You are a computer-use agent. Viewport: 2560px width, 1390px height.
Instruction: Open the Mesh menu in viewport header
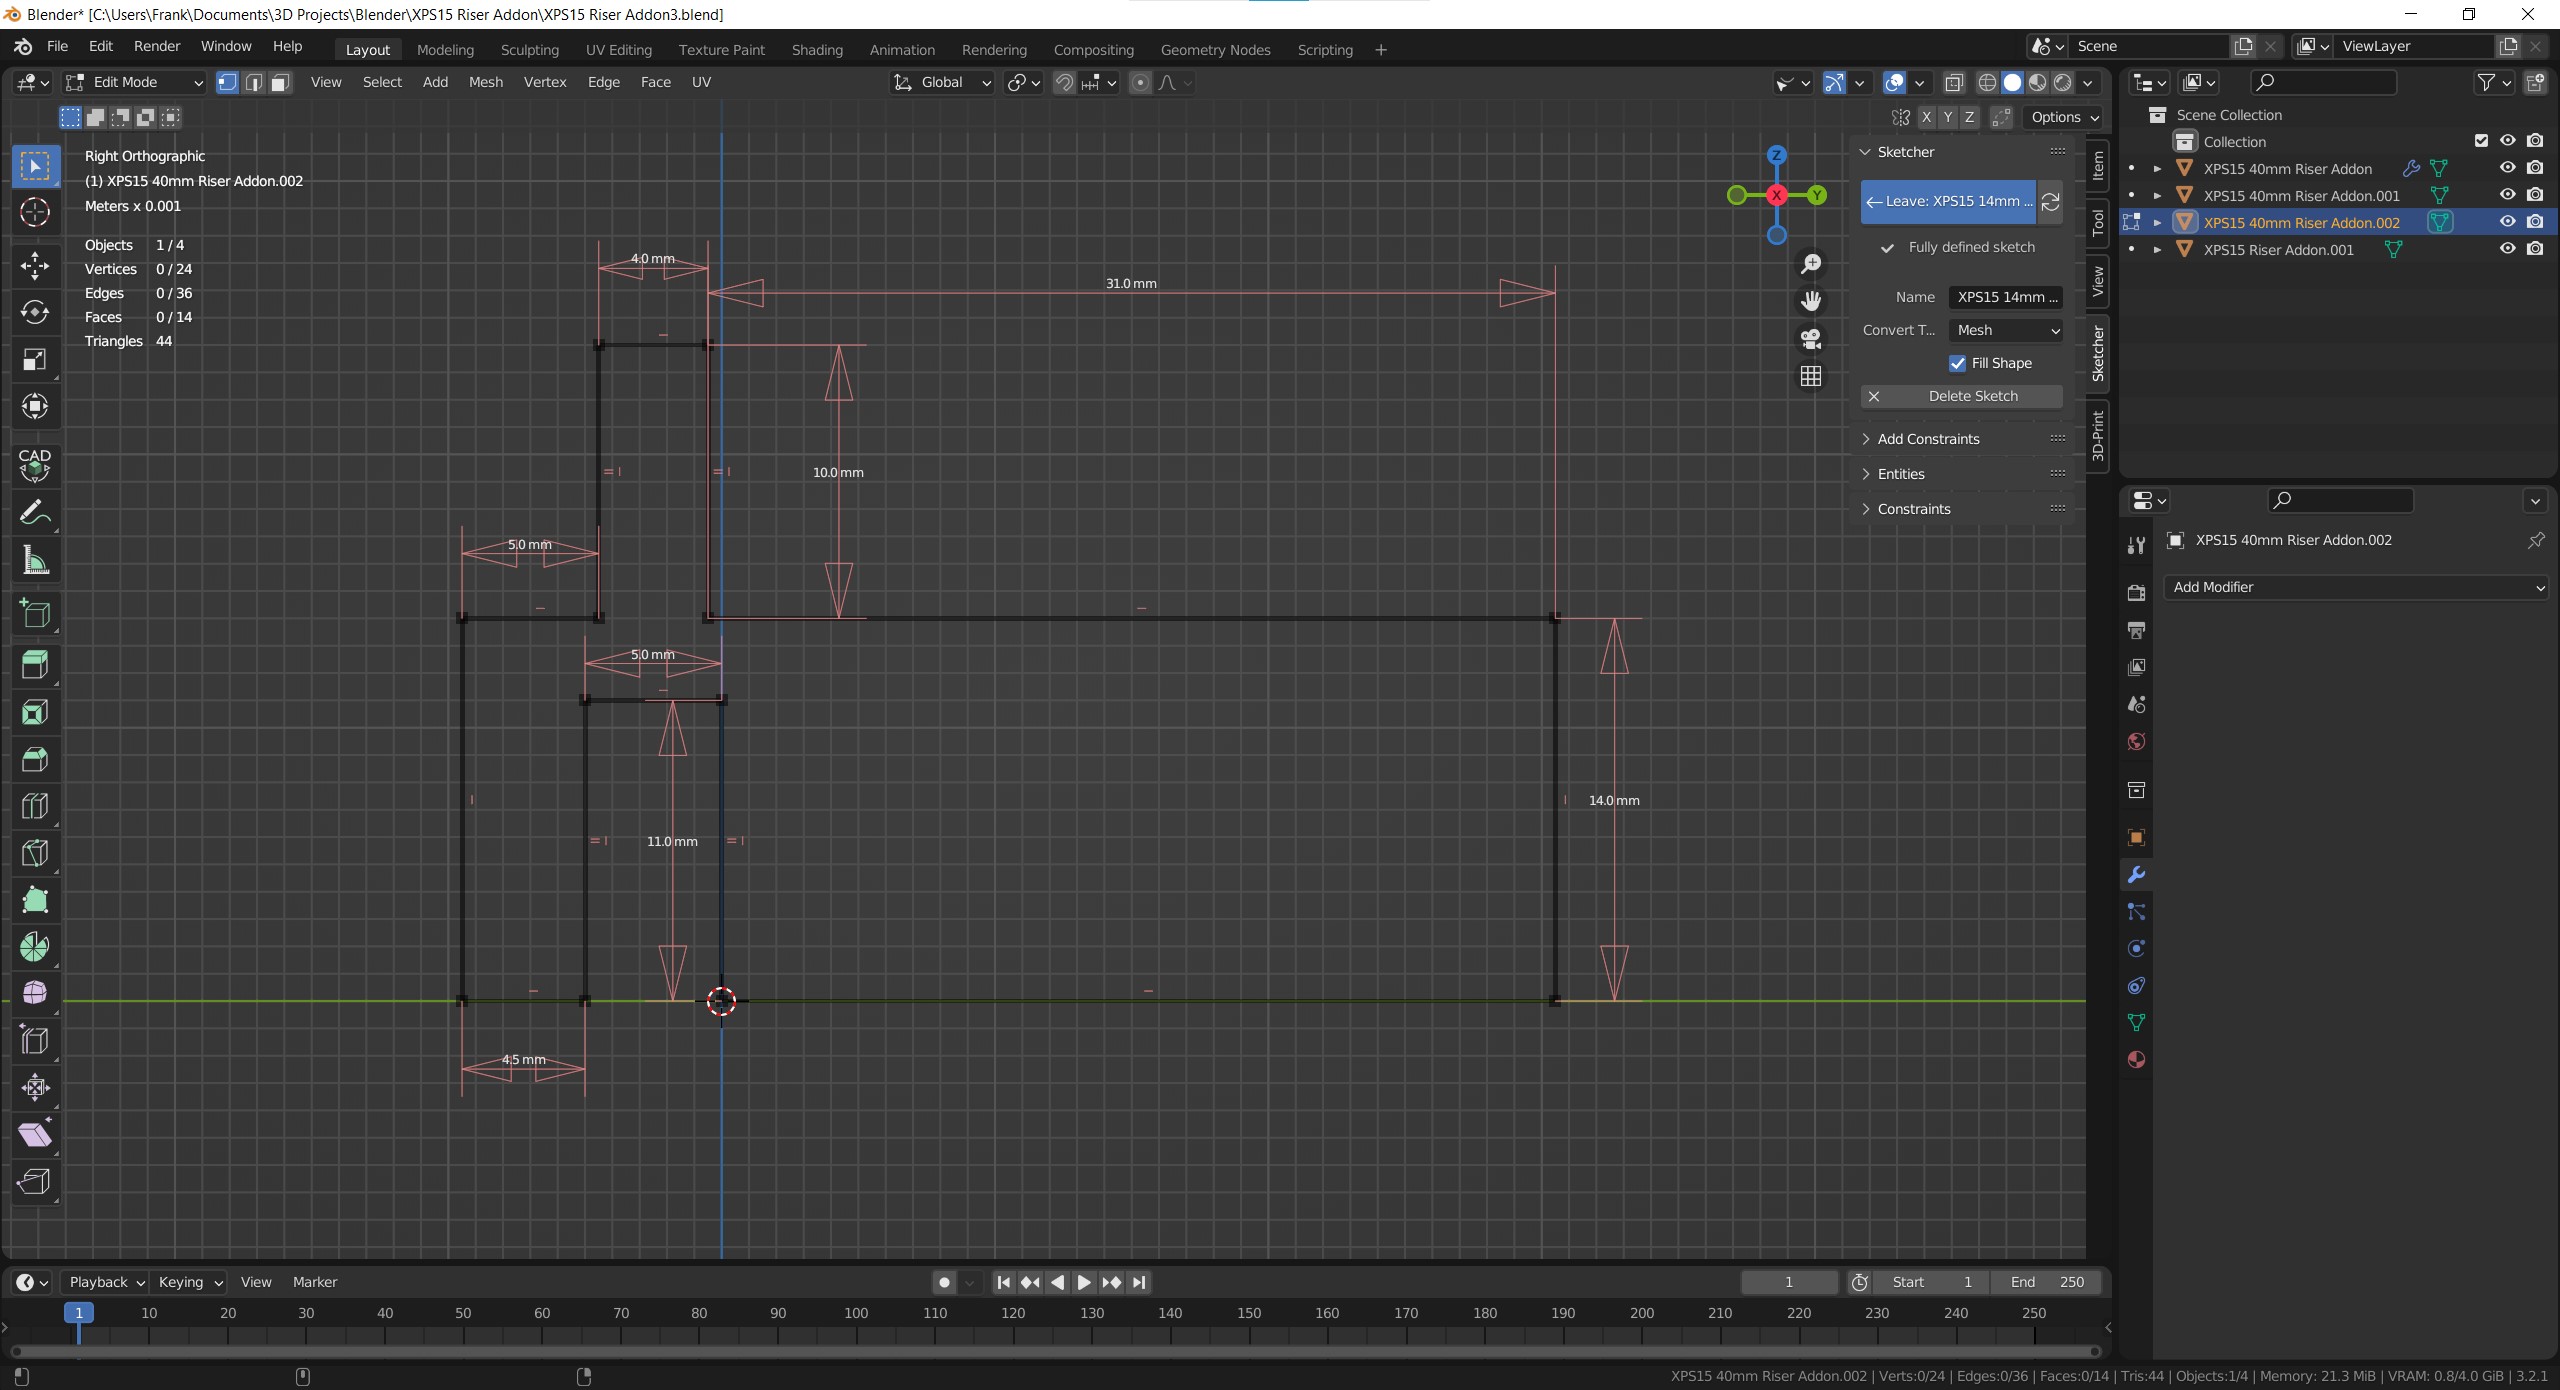(486, 82)
